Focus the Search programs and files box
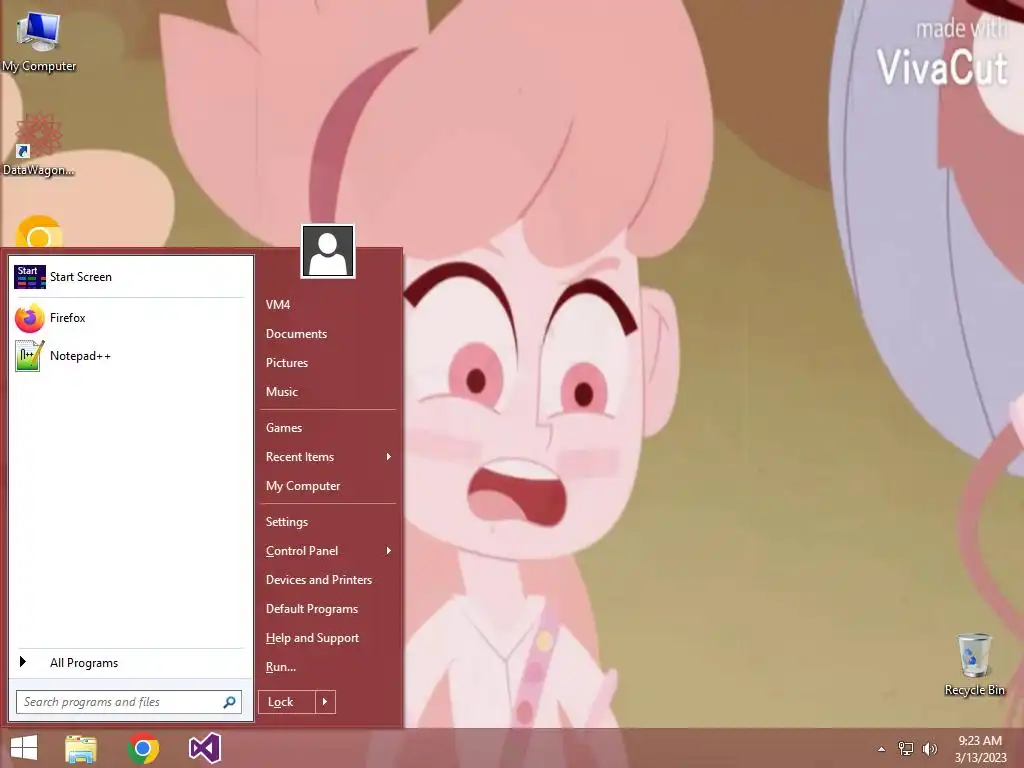This screenshot has width=1024, height=768. tap(129, 702)
